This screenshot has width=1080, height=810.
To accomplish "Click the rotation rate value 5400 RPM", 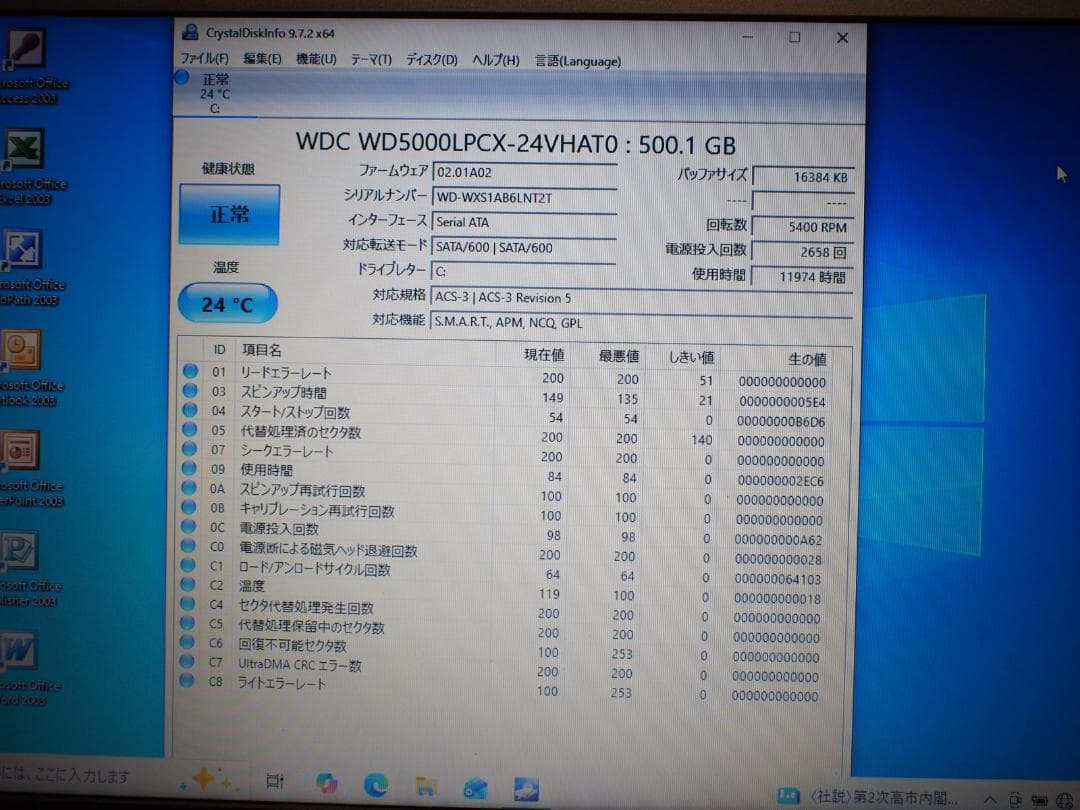I will pos(803,227).
